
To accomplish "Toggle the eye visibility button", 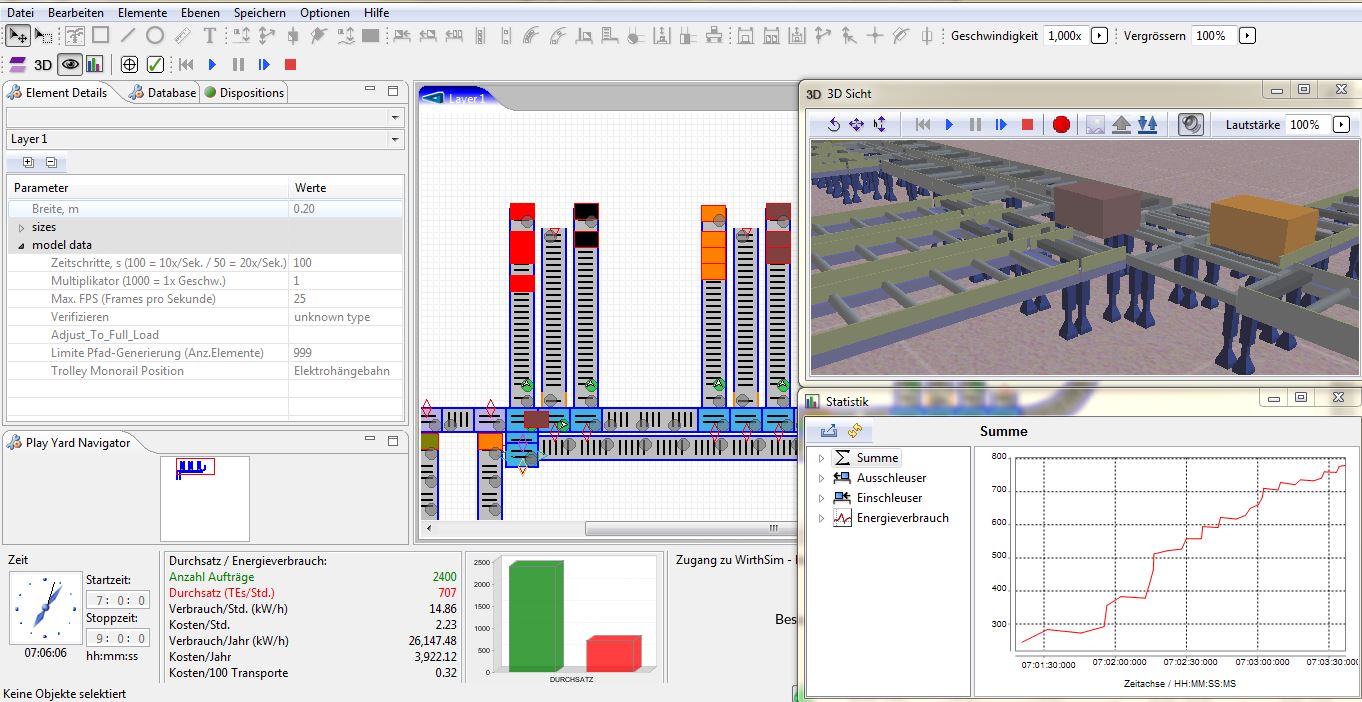I will pyautogui.click(x=69, y=65).
